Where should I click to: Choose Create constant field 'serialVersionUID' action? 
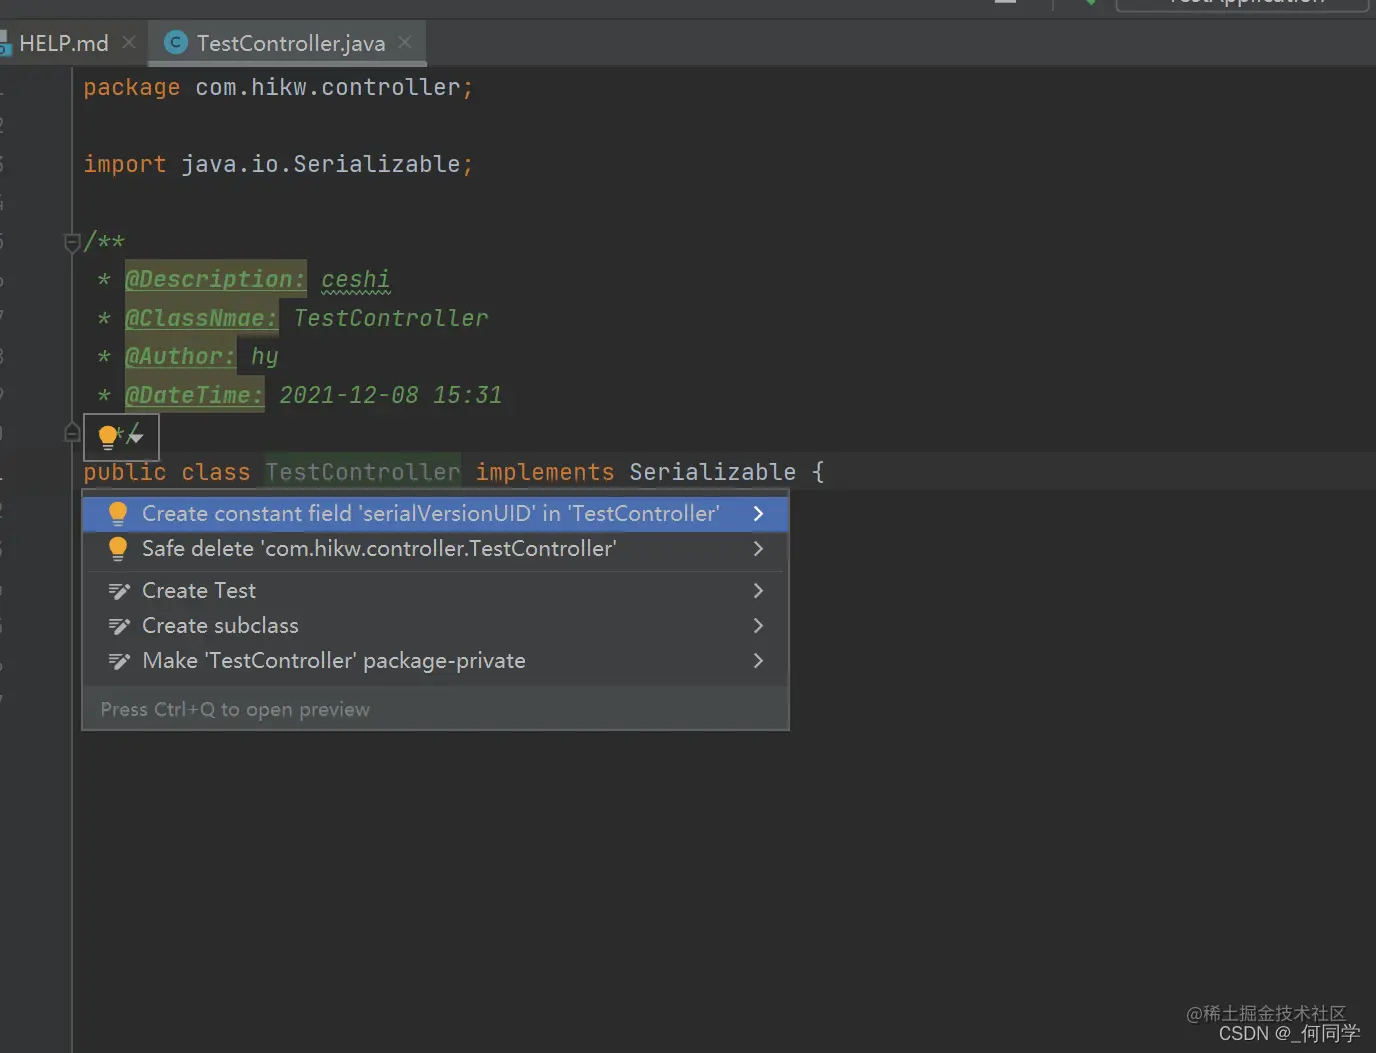click(x=435, y=513)
